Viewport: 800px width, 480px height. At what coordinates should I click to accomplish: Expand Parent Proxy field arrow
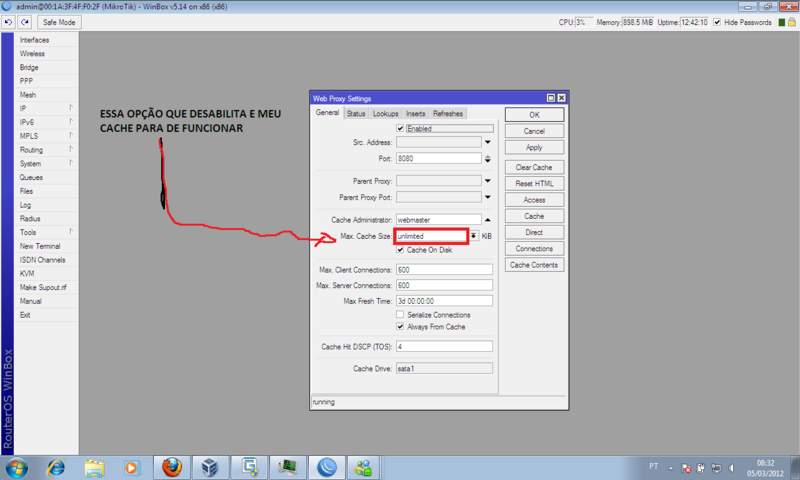pos(488,181)
